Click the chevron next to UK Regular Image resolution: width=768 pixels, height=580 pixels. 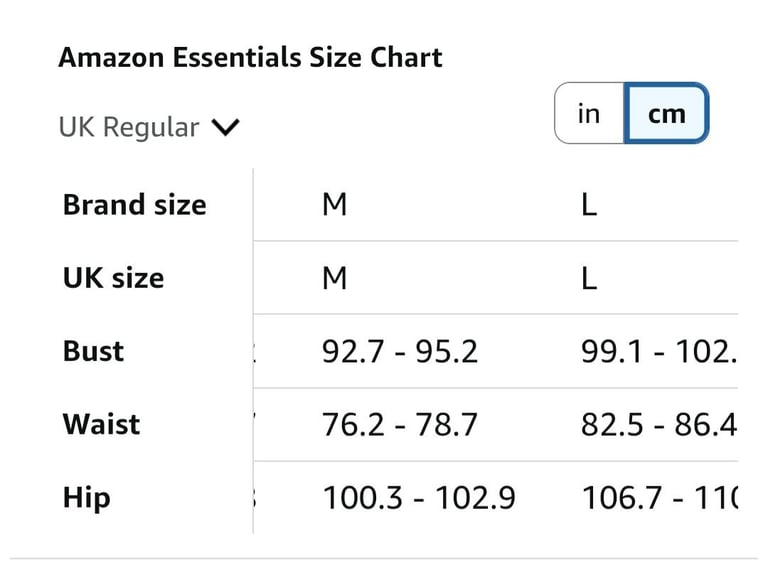(x=225, y=127)
